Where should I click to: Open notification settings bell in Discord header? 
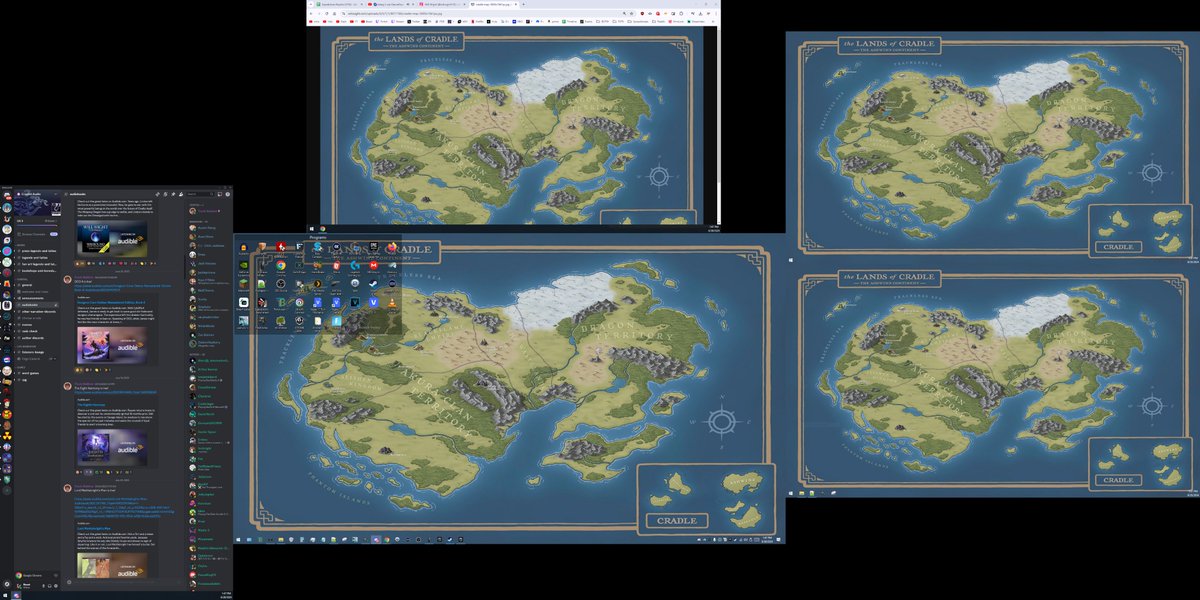click(x=165, y=194)
